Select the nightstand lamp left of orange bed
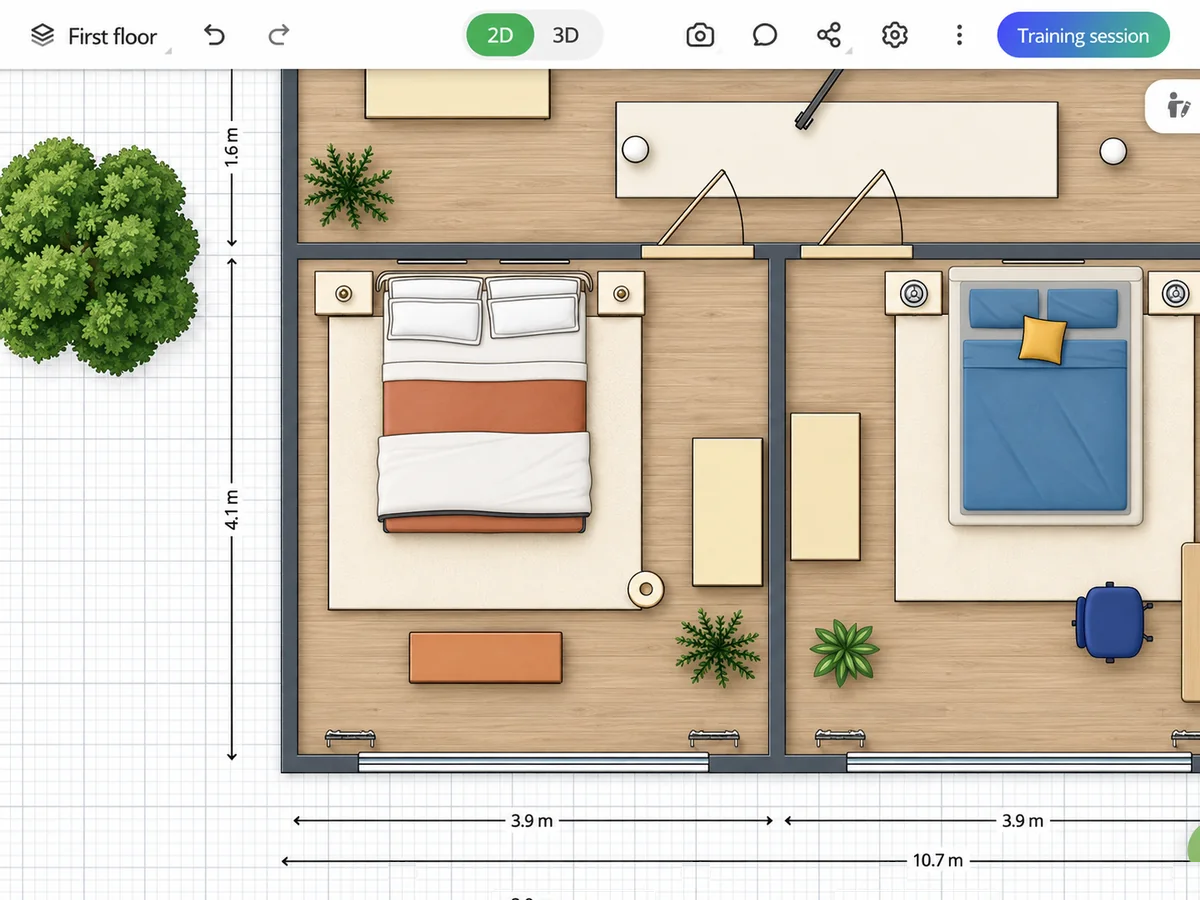Viewport: 1200px width, 900px height. click(343, 294)
